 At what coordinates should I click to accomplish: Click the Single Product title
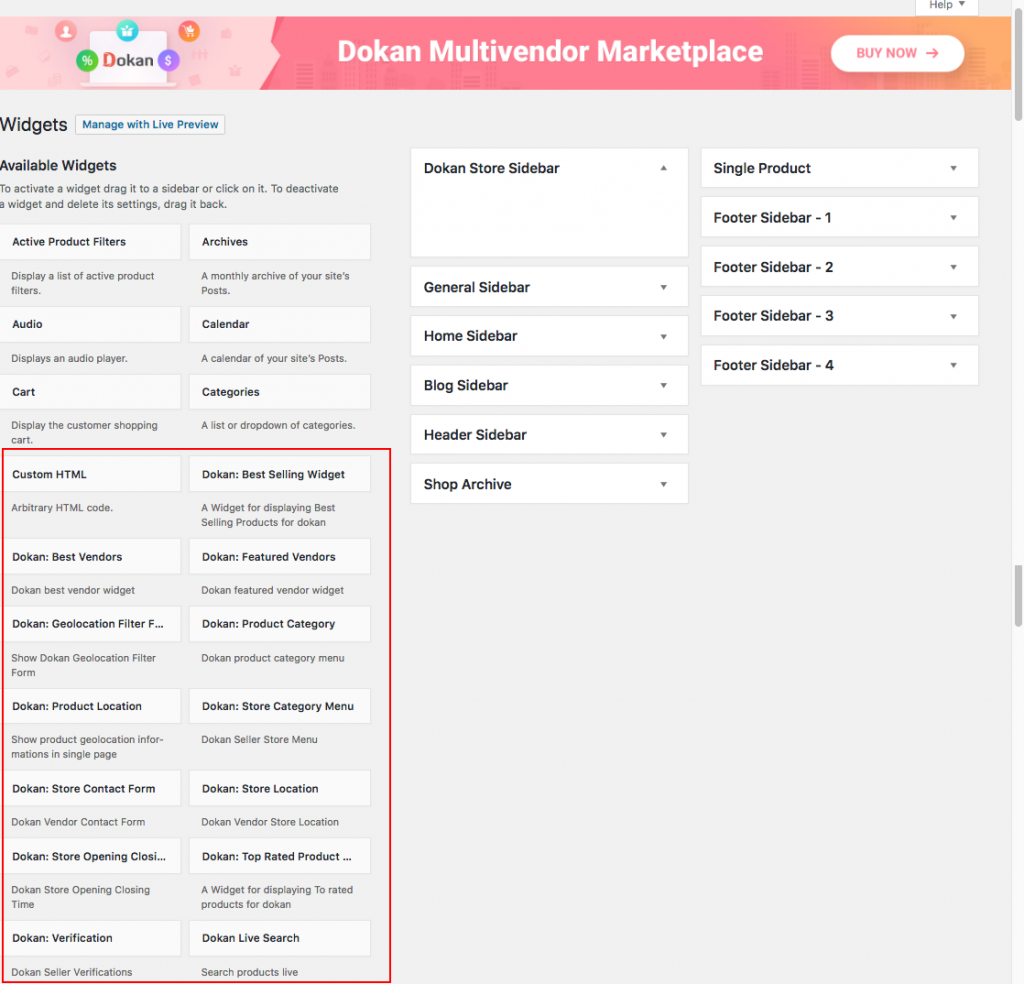[762, 168]
